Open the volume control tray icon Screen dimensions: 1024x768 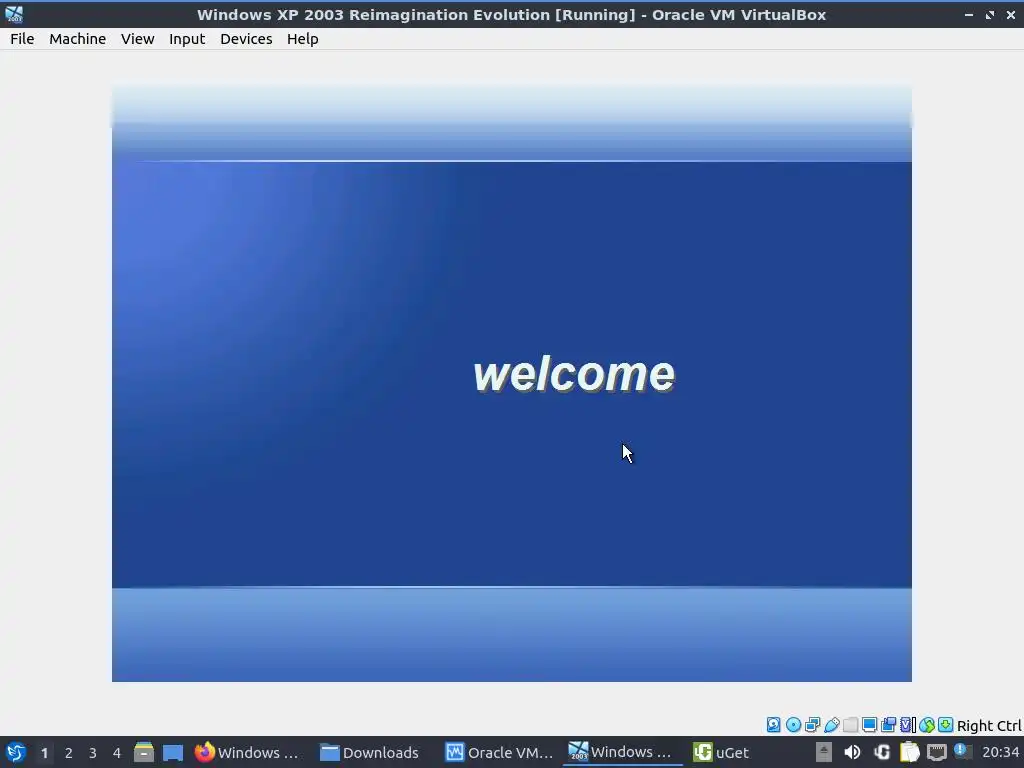(x=852, y=752)
